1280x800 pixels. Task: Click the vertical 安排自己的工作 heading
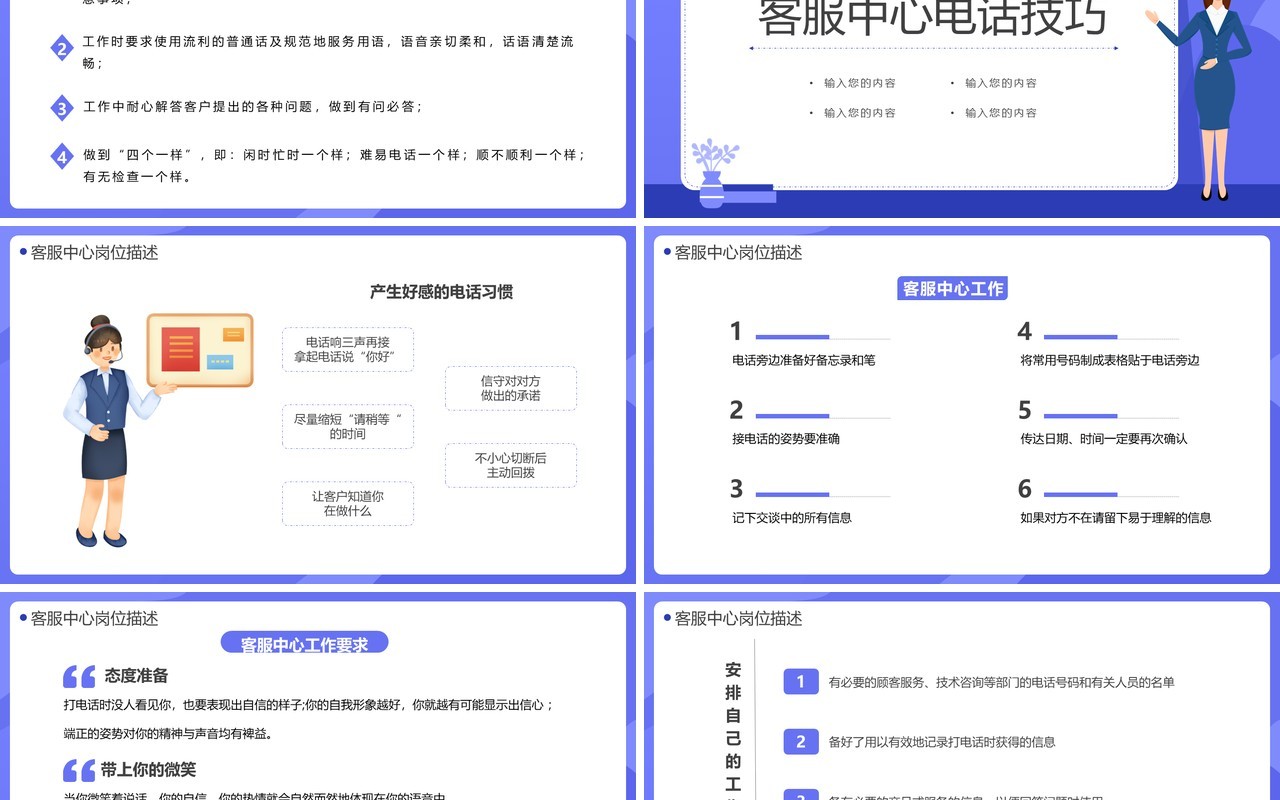click(x=733, y=730)
